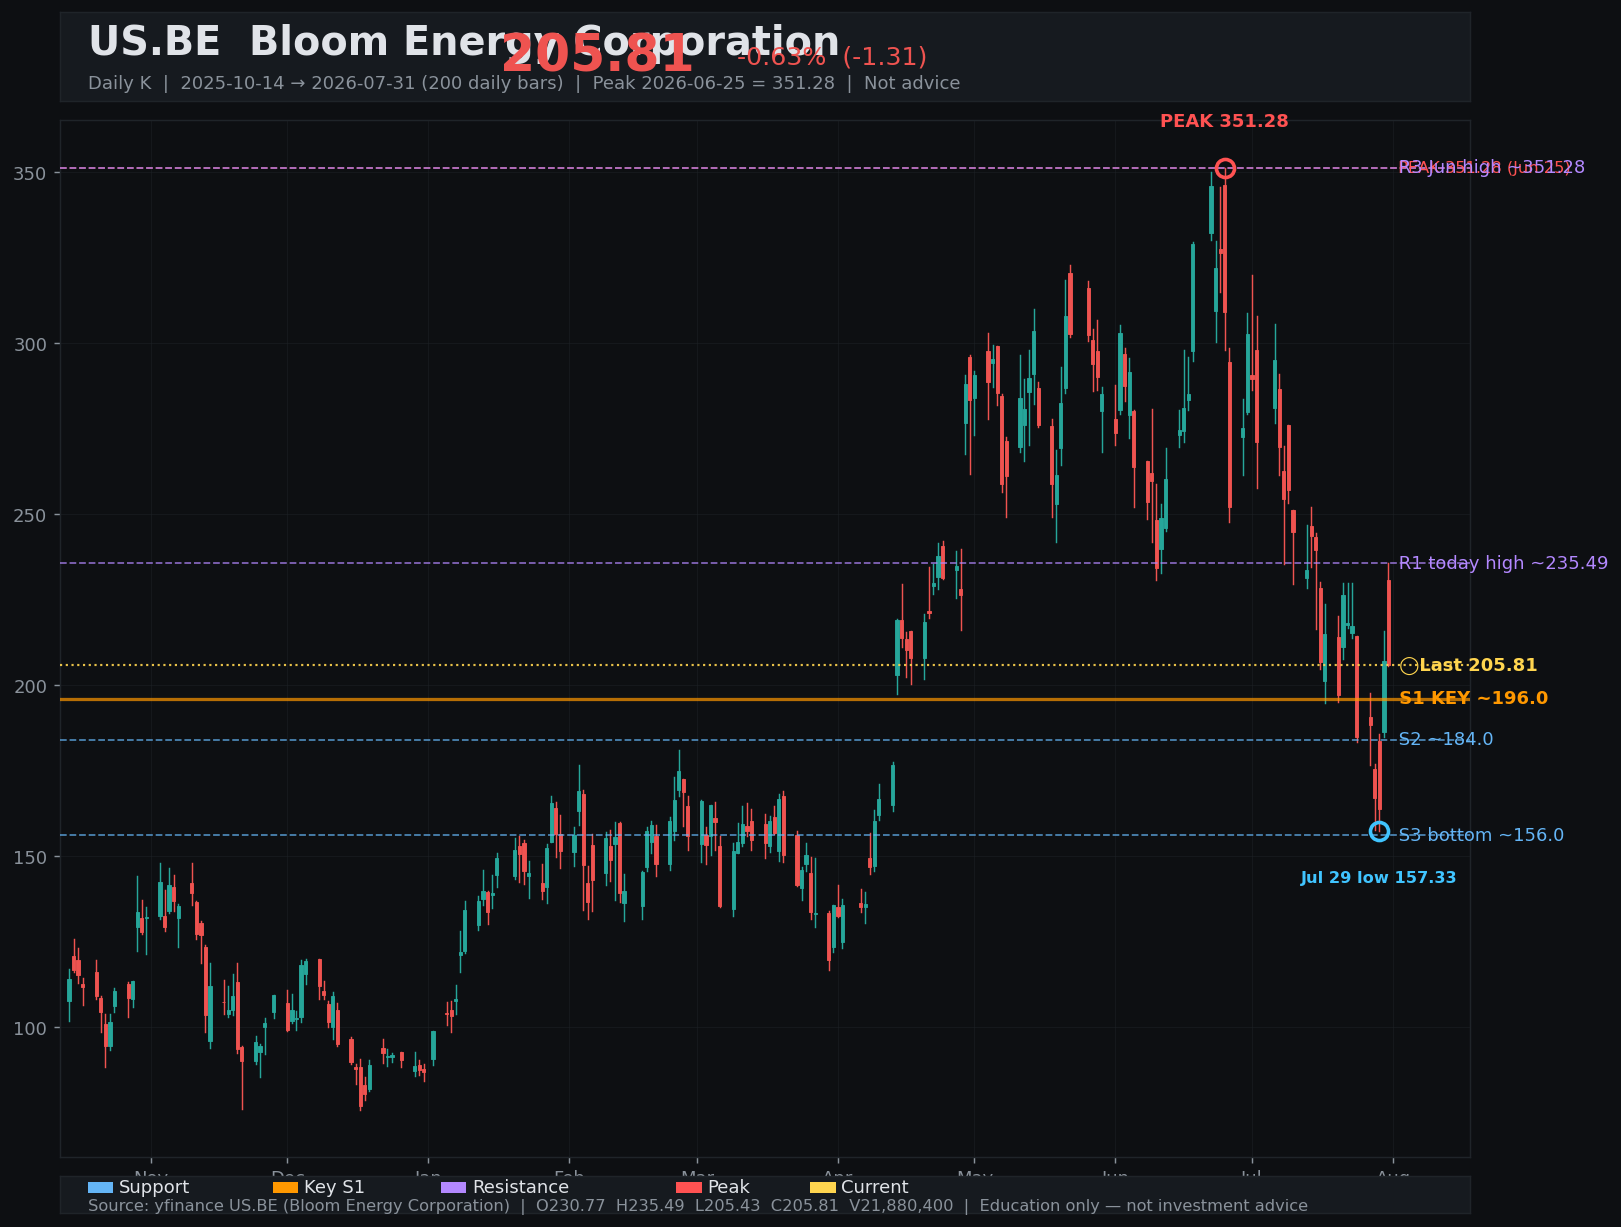Click the 'V21,880,400' volume value in the footer
The height and width of the screenshot is (1227, 1621).
(x=901, y=1206)
